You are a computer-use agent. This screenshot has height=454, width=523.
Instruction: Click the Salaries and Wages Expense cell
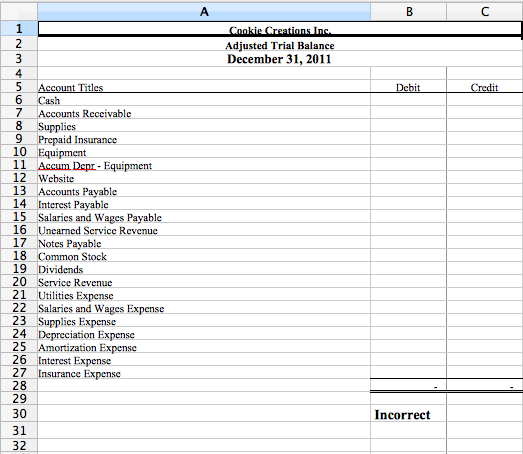pyautogui.click(x=204, y=308)
